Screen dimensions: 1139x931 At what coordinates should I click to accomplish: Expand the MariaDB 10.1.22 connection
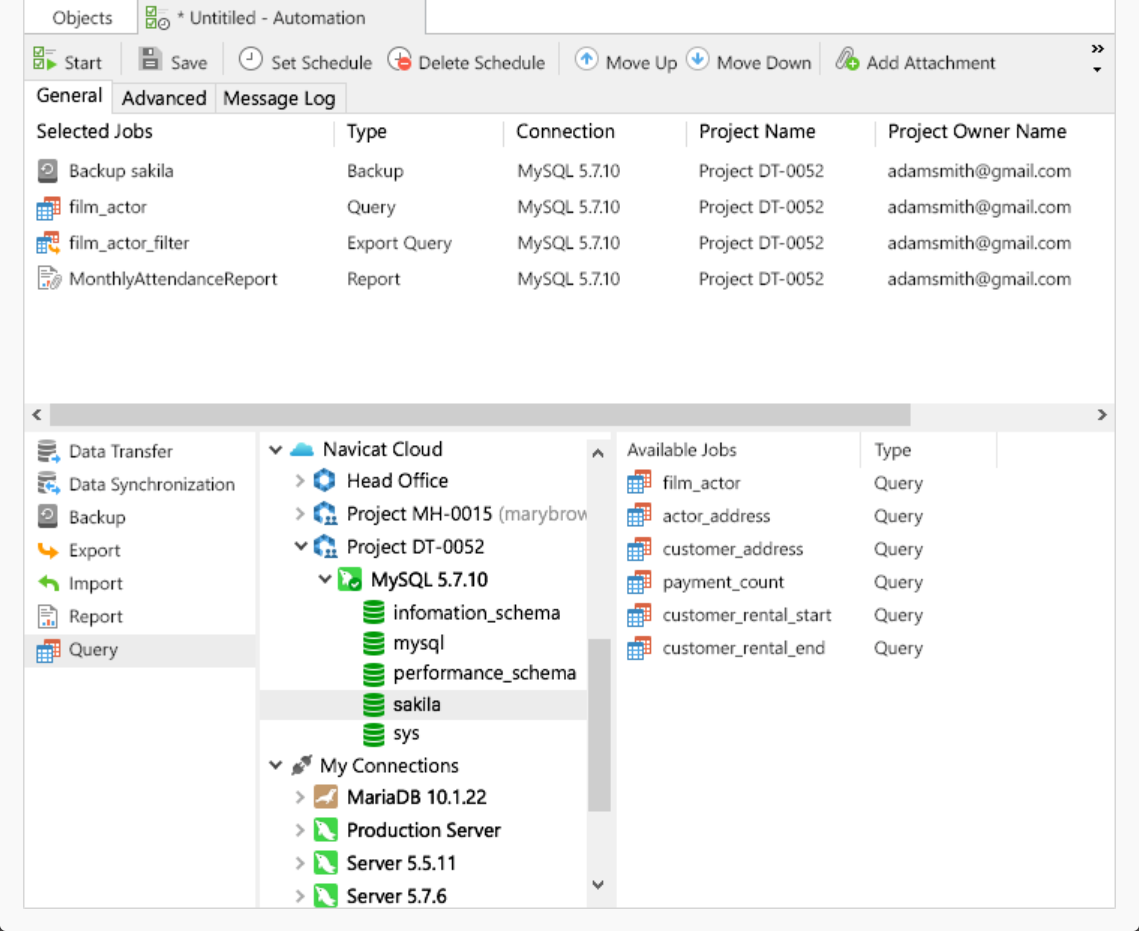(x=300, y=798)
